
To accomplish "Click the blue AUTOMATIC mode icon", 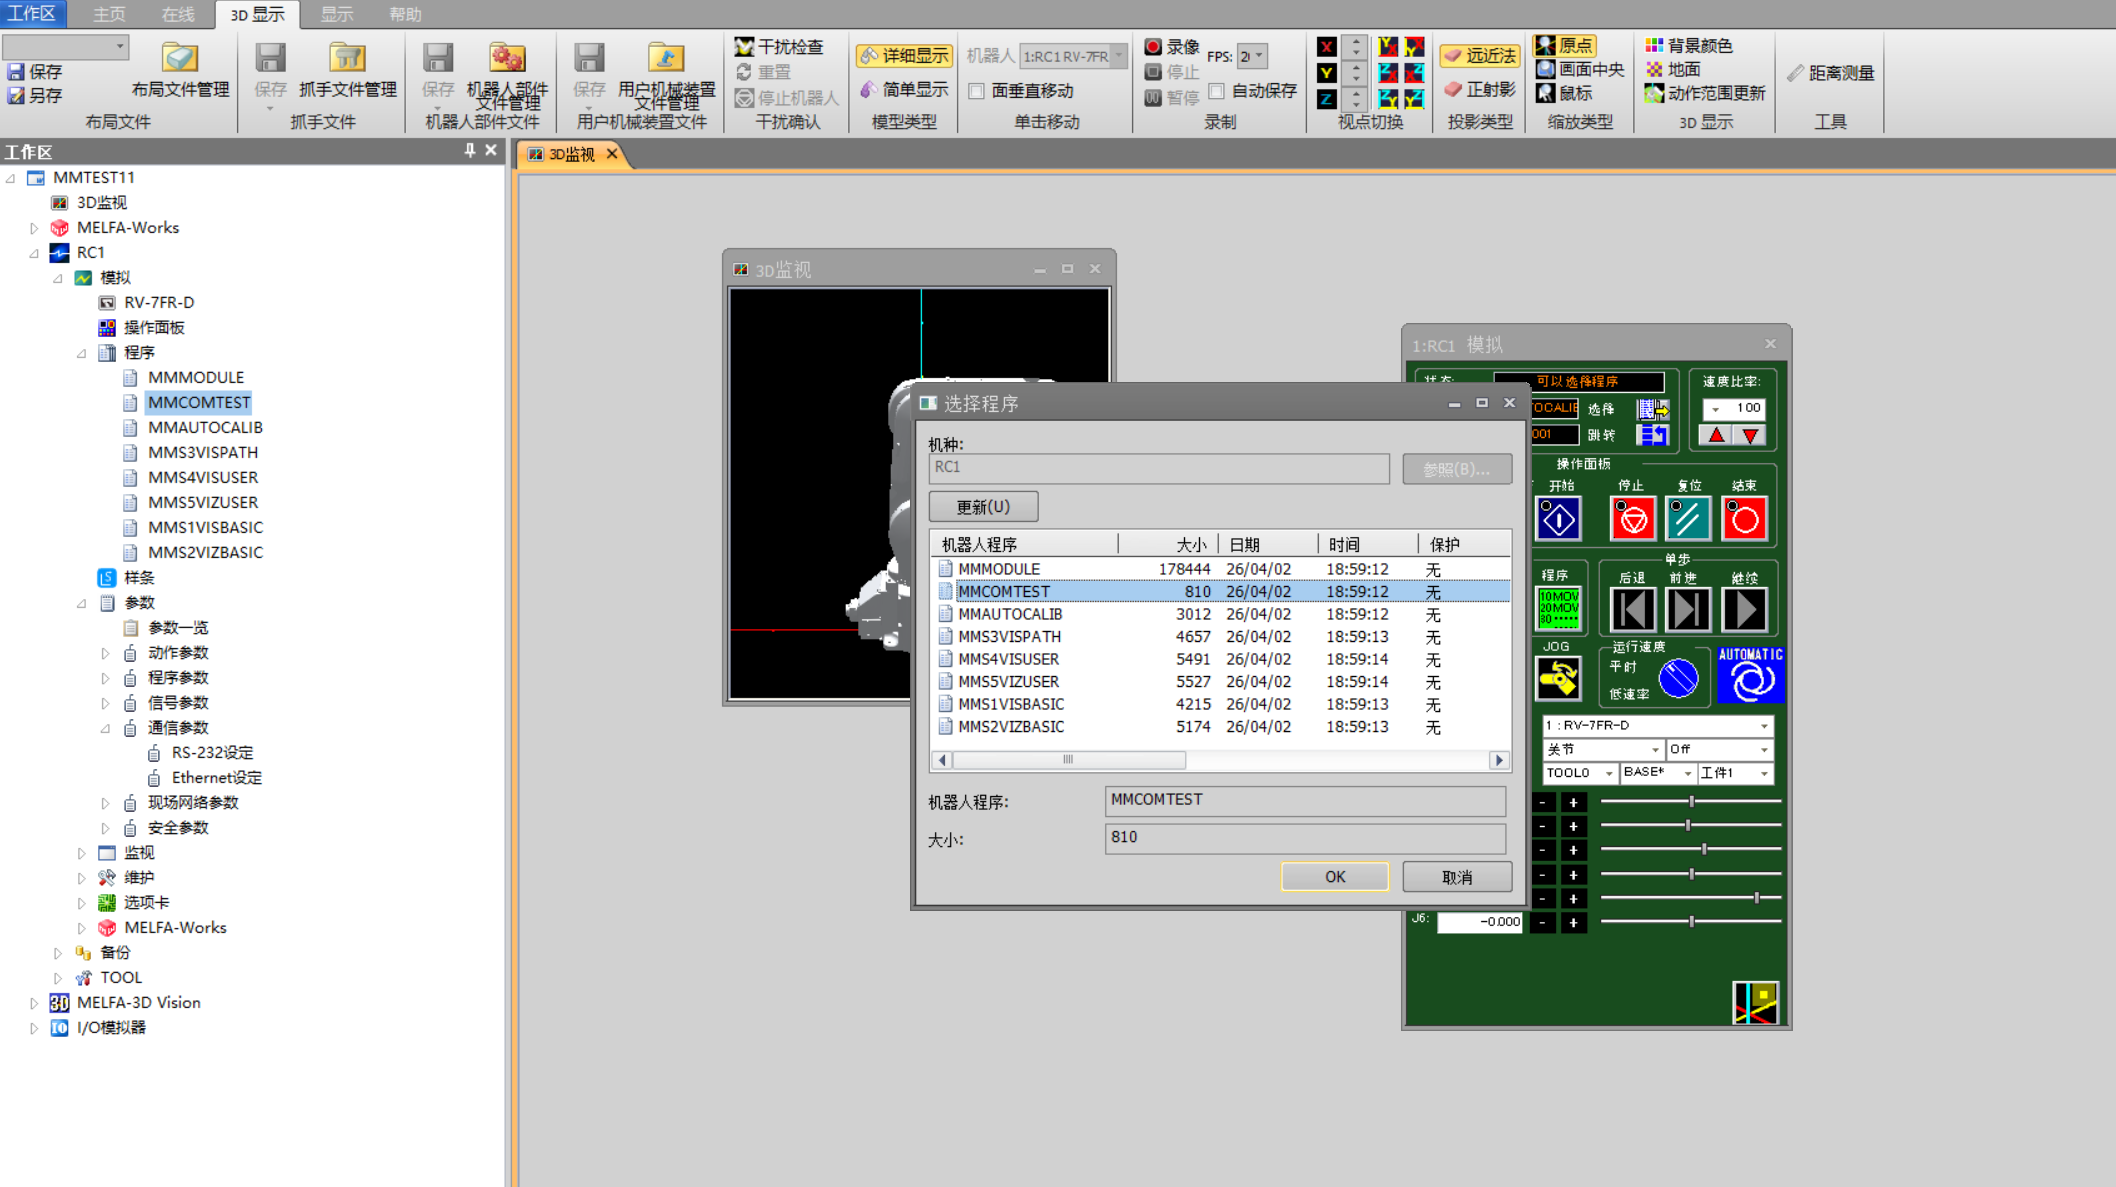I will pos(1750,675).
